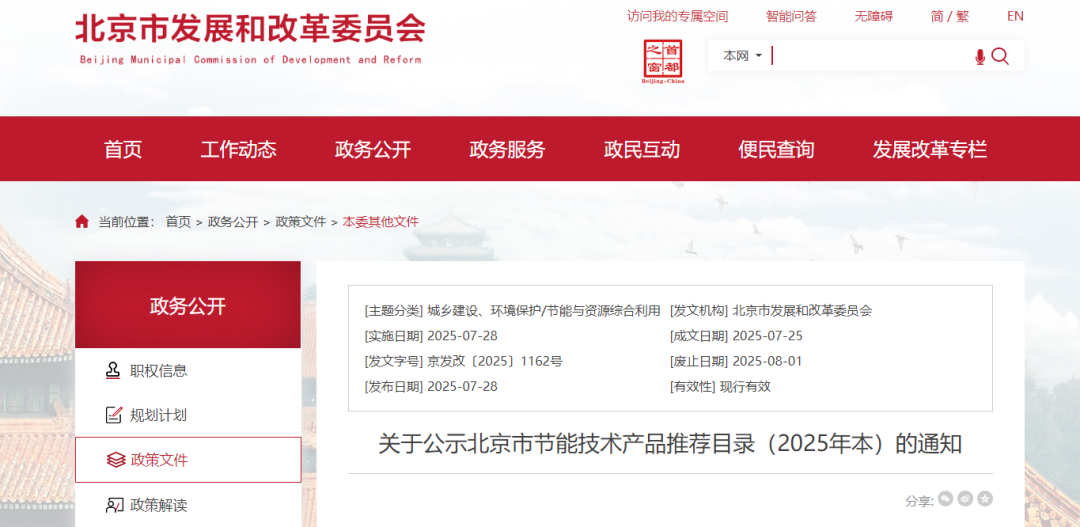
Task: Click breadcrumb link 政务公开
Action: (x=233, y=222)
